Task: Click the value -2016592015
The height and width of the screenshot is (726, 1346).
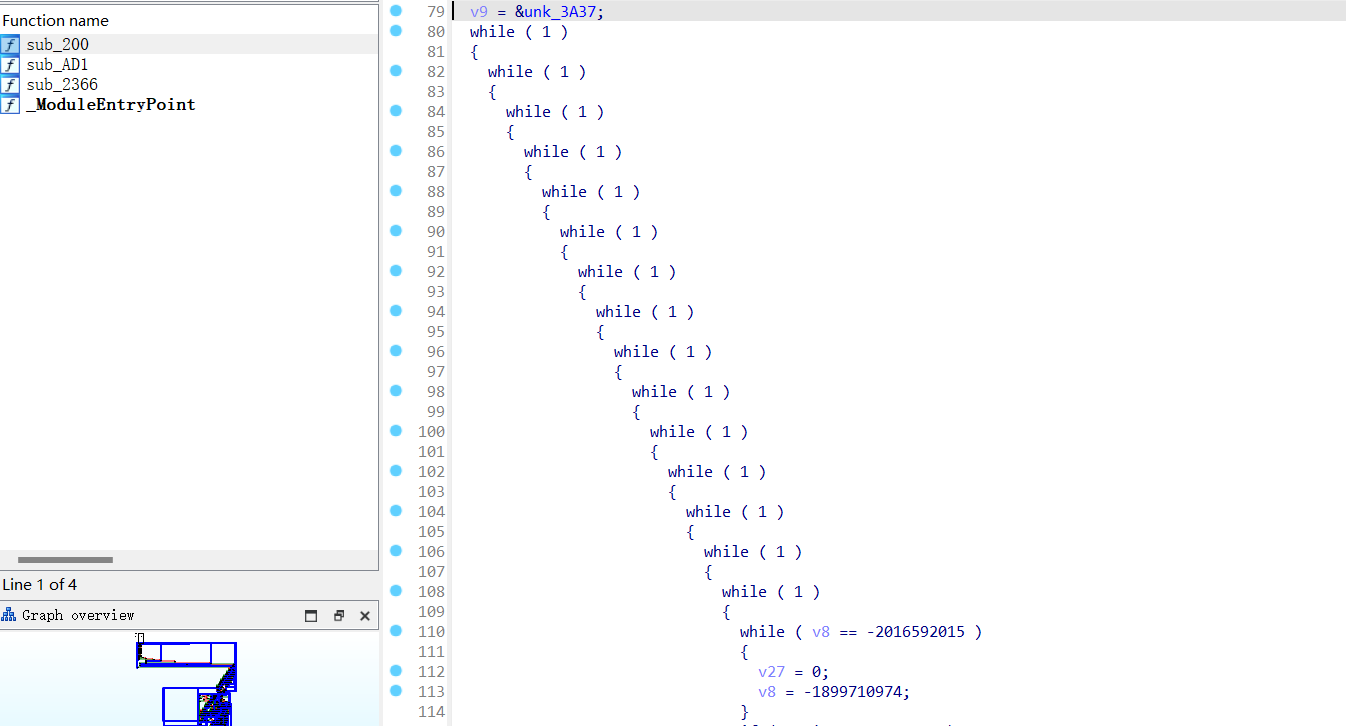Action: [x=916, y=632]
